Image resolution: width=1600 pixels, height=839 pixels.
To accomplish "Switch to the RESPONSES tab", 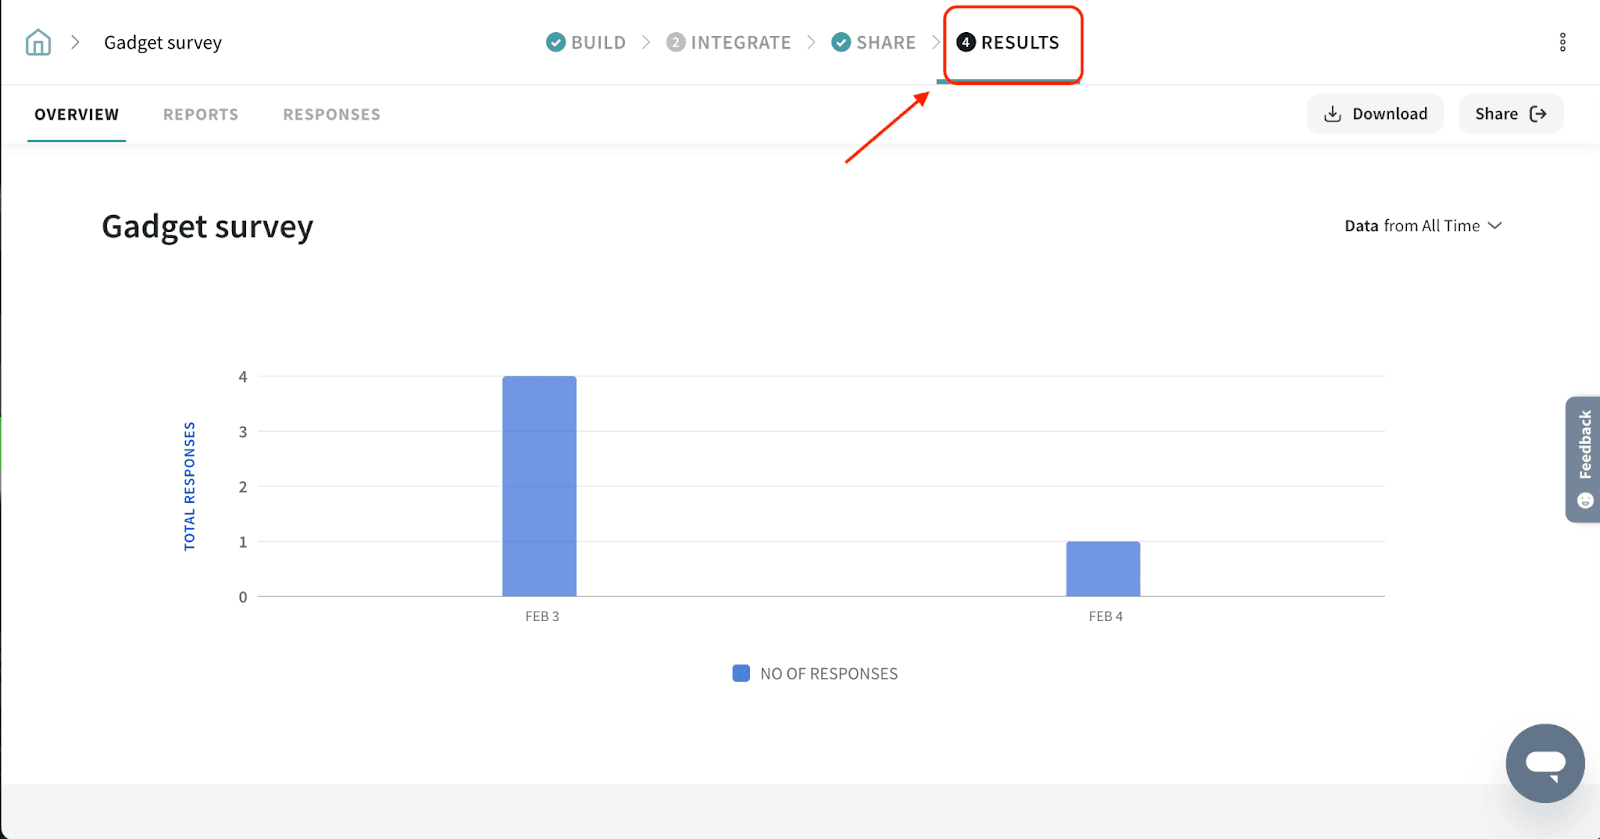I will 331,115.
